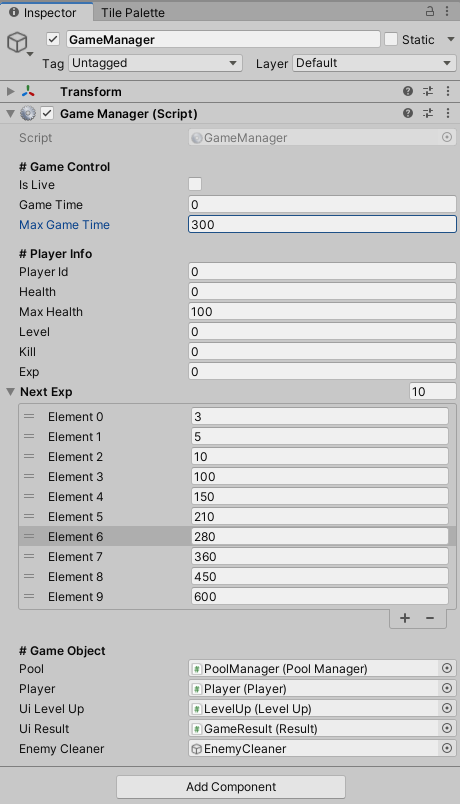Click the Exp value field

point(322,372)
